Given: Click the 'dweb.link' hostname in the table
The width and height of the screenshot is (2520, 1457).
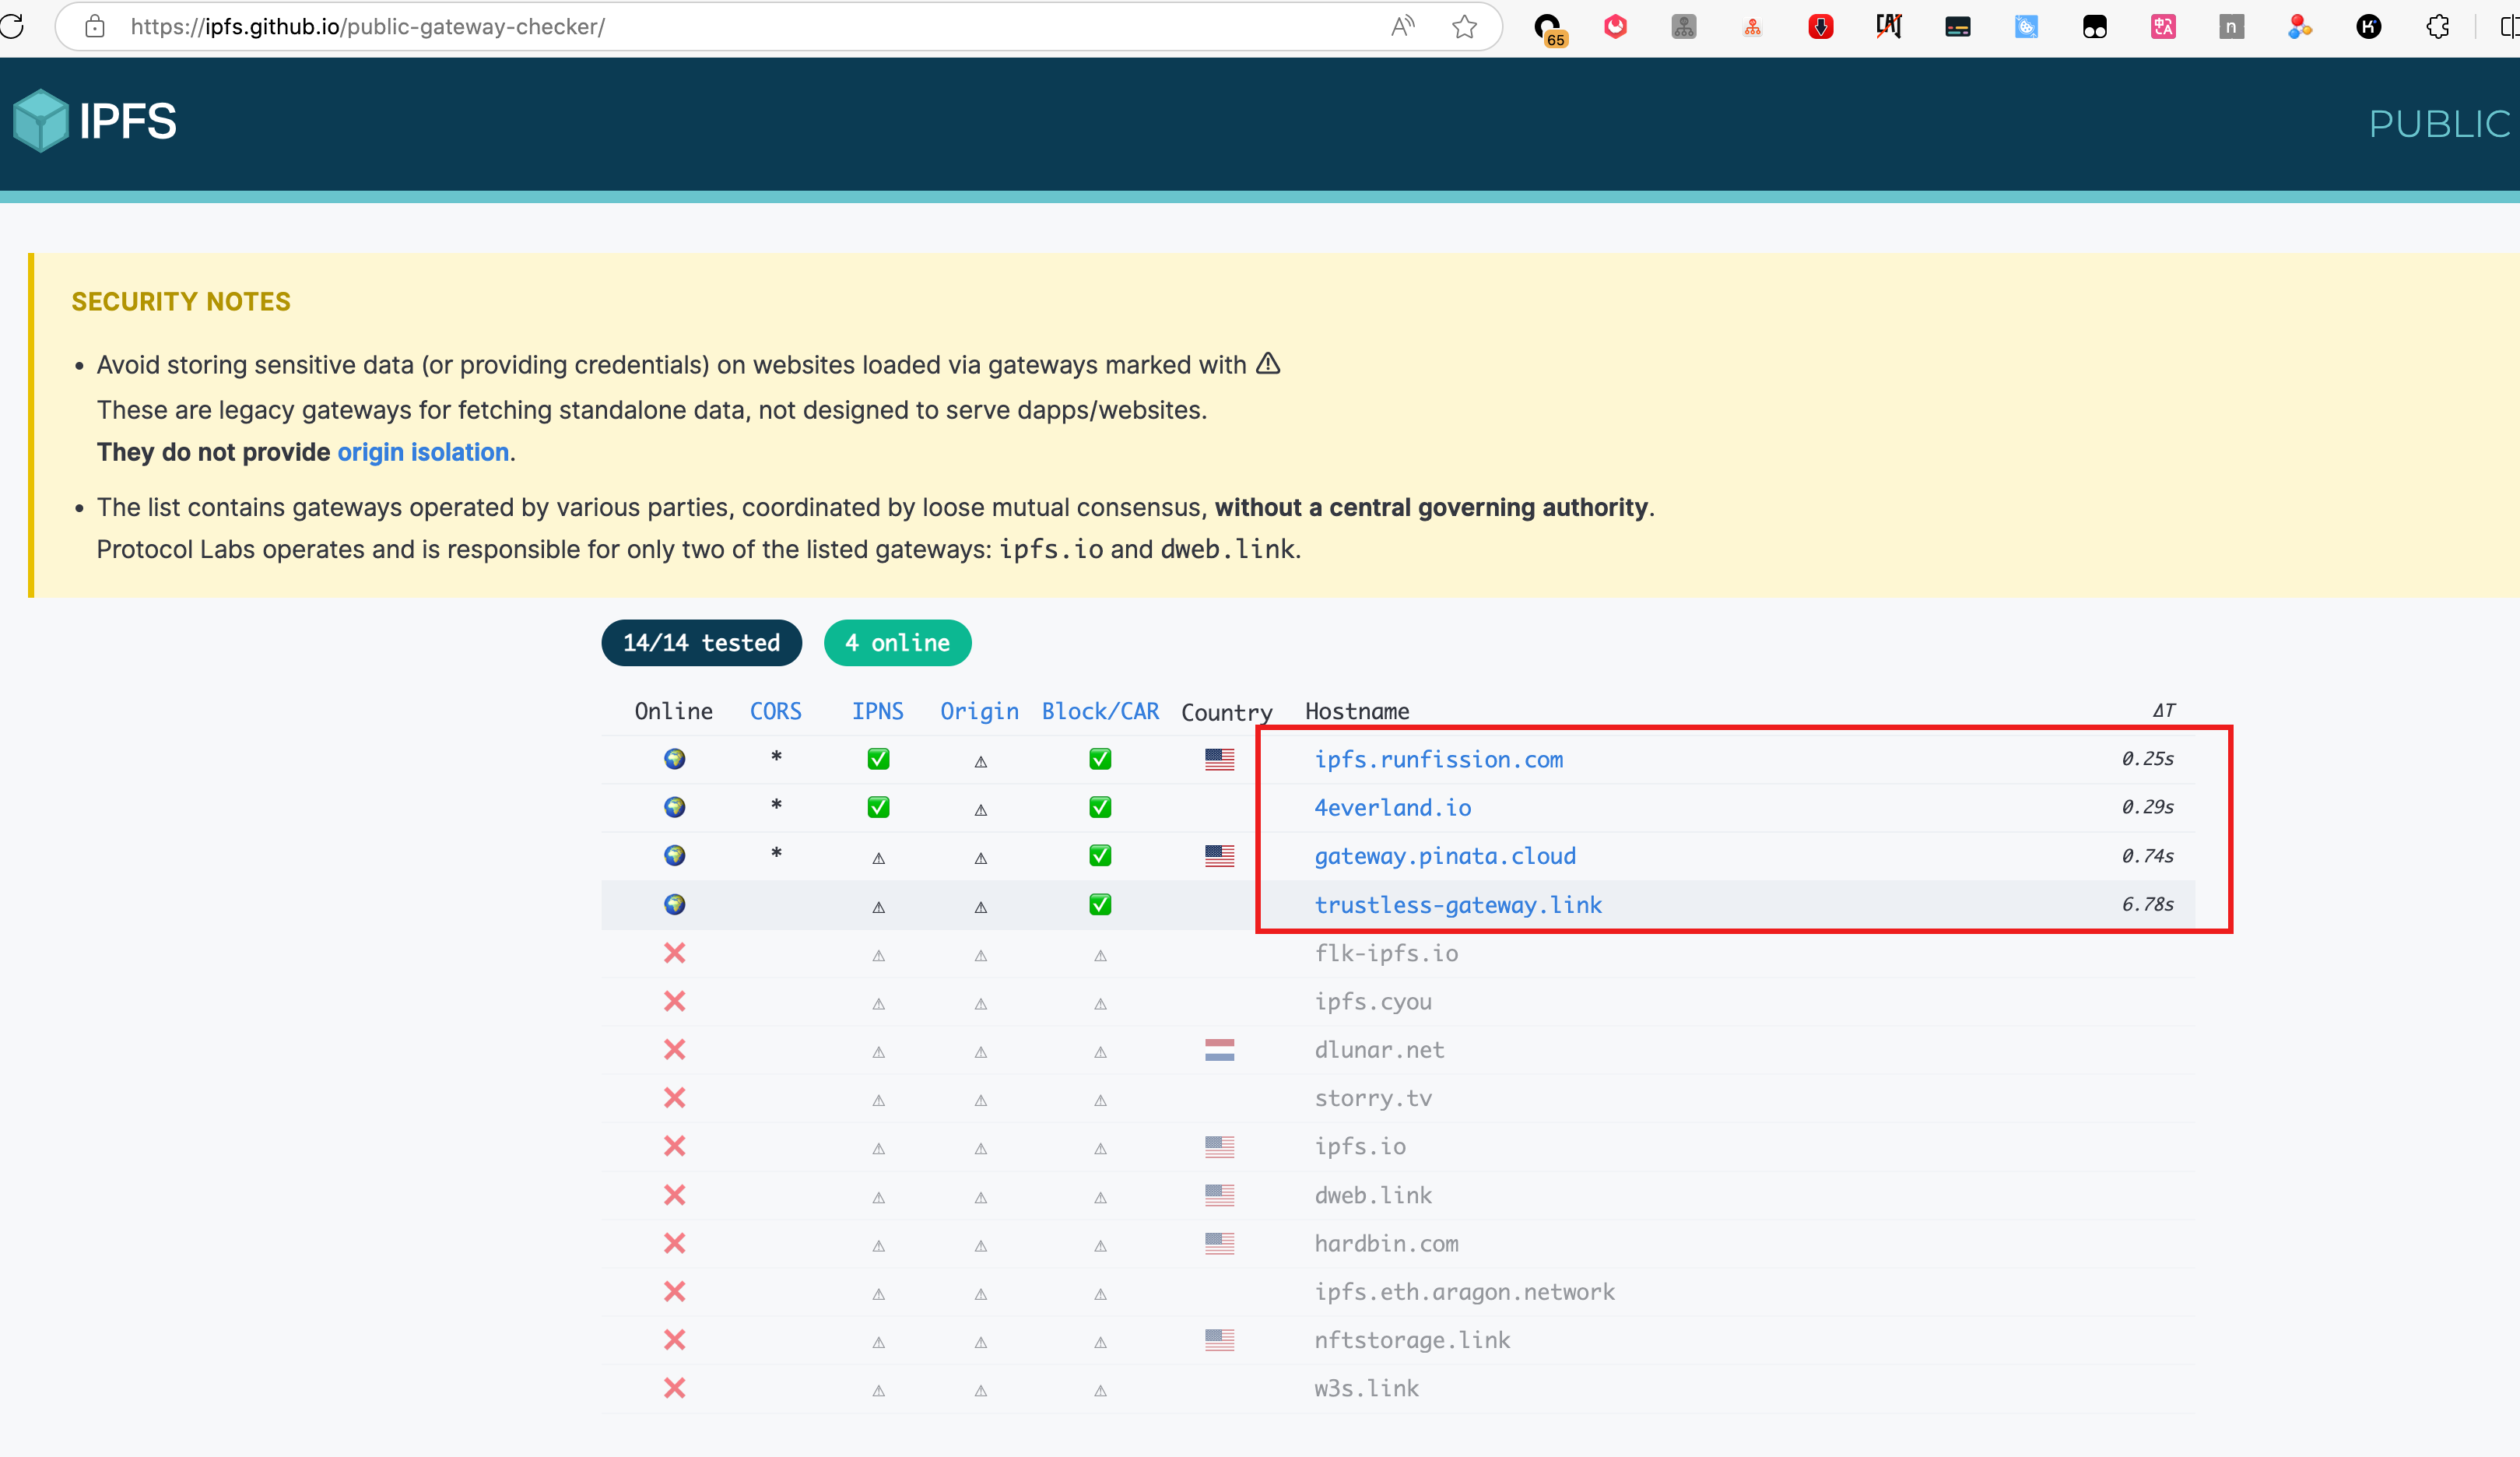Looking at the screenshot, I should pos(1373,1195).
